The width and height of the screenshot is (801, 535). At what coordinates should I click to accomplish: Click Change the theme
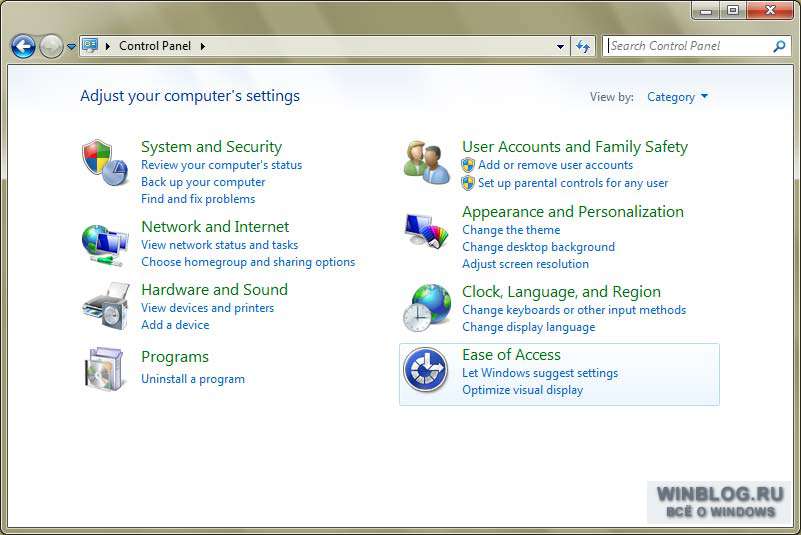click(x=511, y=230)
